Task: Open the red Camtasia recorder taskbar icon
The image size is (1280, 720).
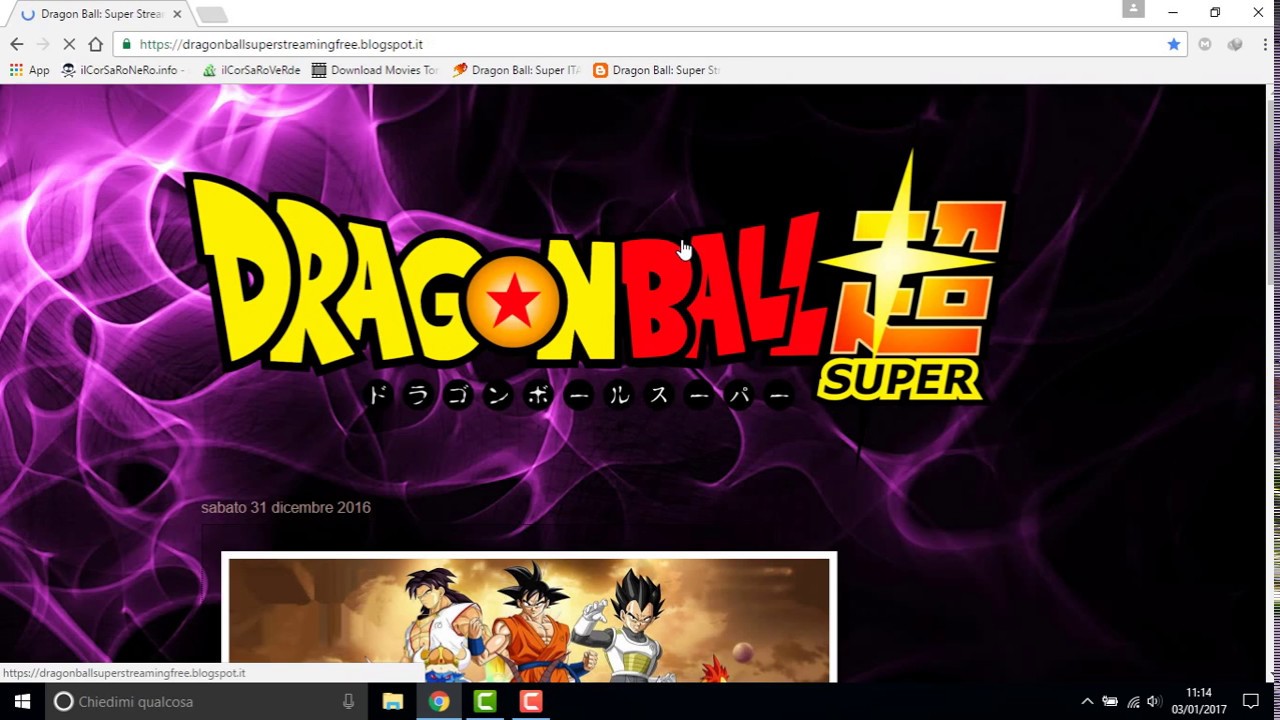Action: [531, 701]
